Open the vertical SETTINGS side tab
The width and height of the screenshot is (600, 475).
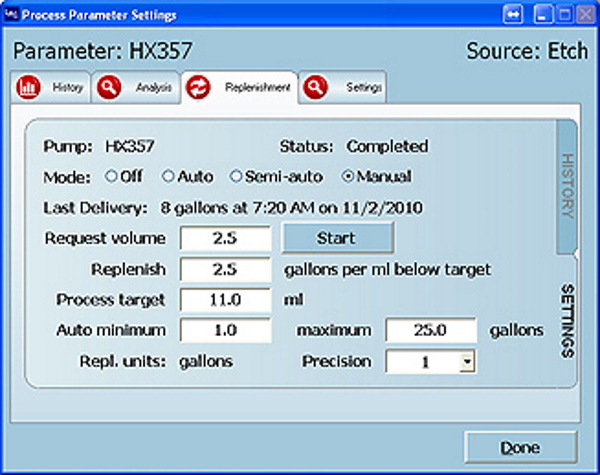[x=567, y=321]
